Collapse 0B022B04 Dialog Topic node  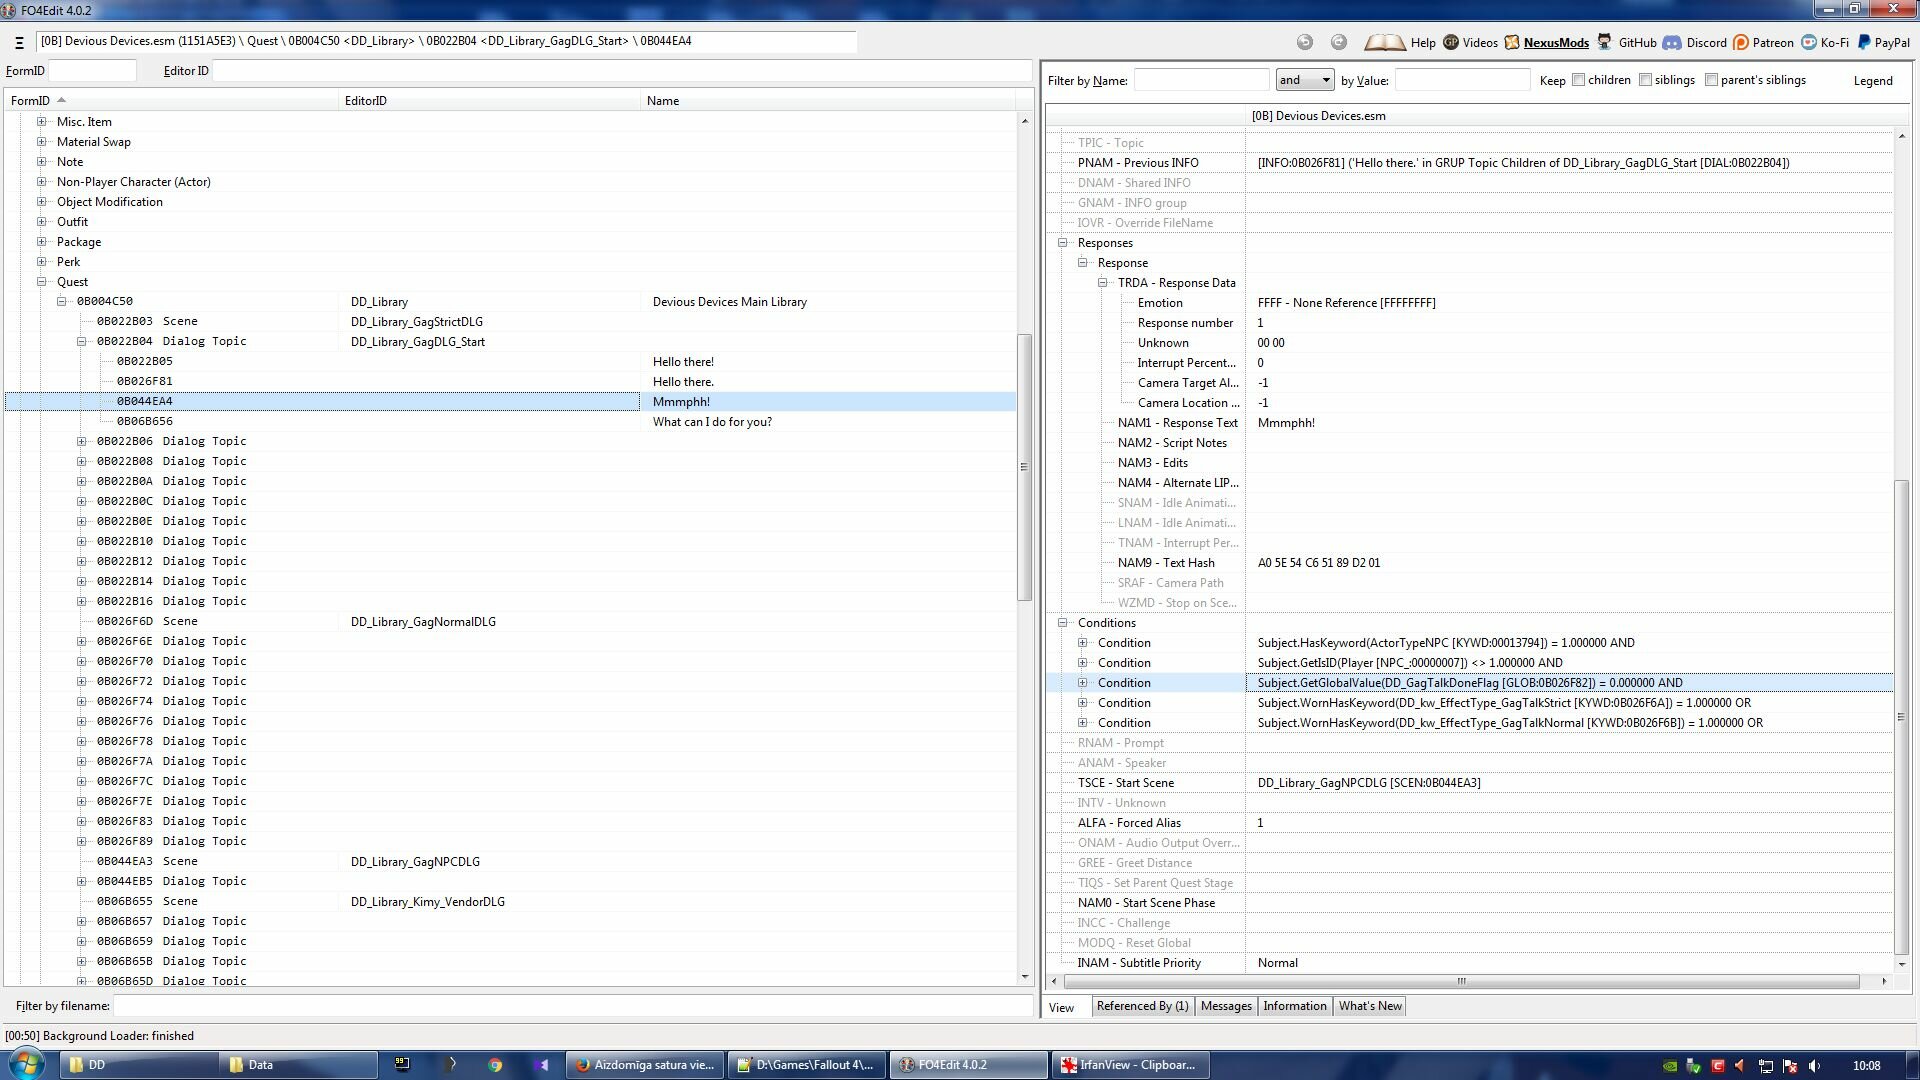click(82, 341)
